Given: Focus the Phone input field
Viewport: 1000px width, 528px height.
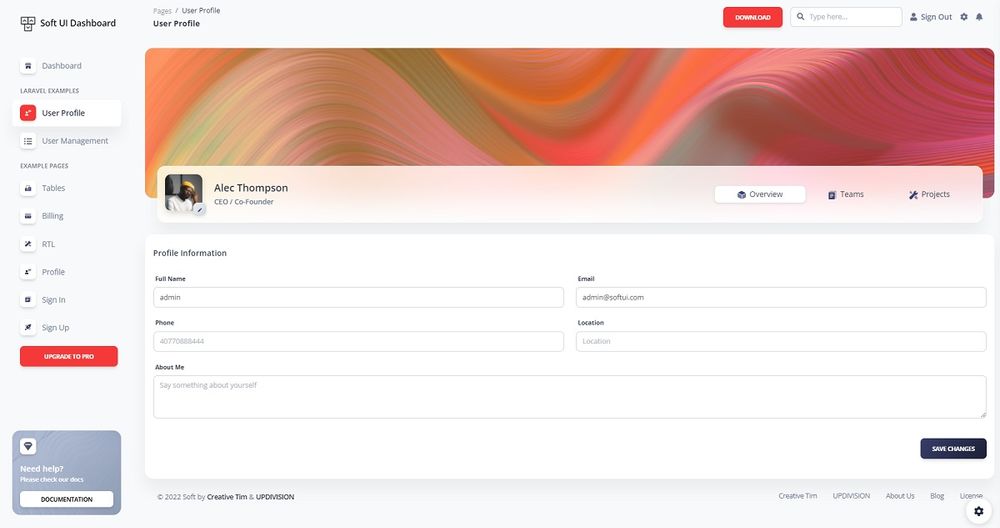Looking at the screenshot, I should click(x=358, y=341).
